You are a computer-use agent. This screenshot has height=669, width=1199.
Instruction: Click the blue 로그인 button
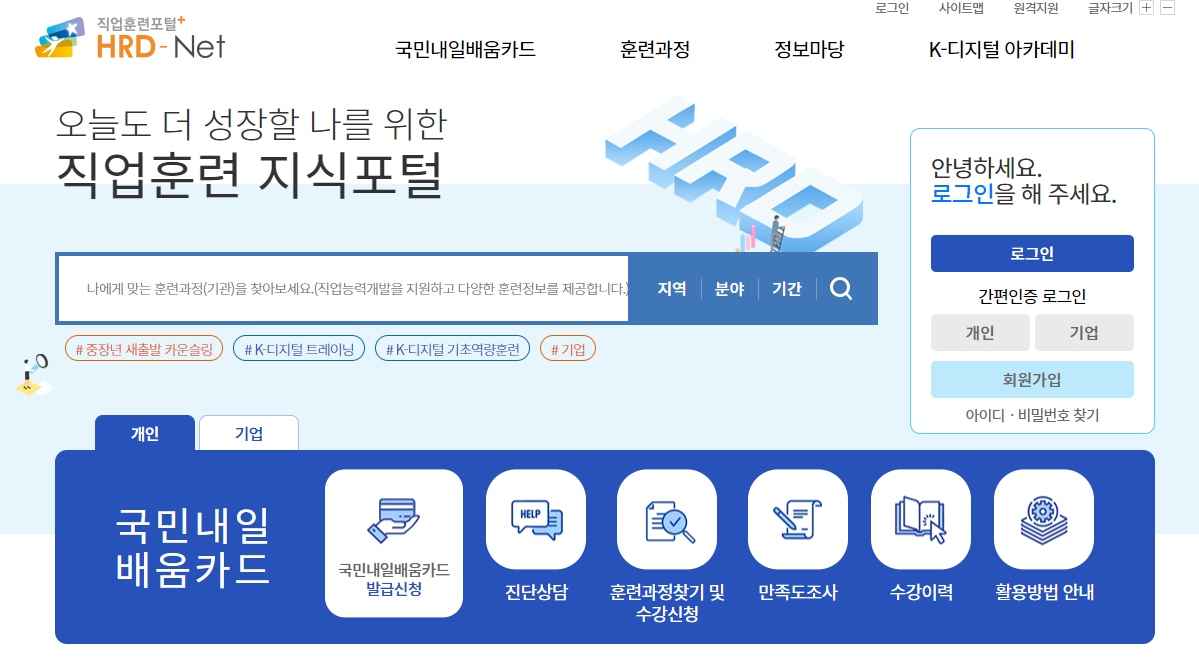pos(1032,254)
